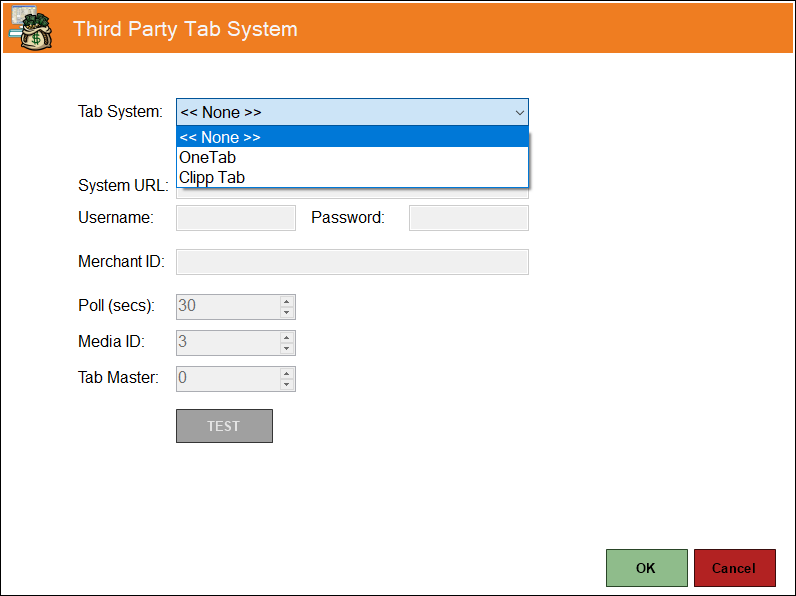The height and width of the screenshot is (596, 796).
Task: Click the Tab Master number field
Action: (228, 379)
